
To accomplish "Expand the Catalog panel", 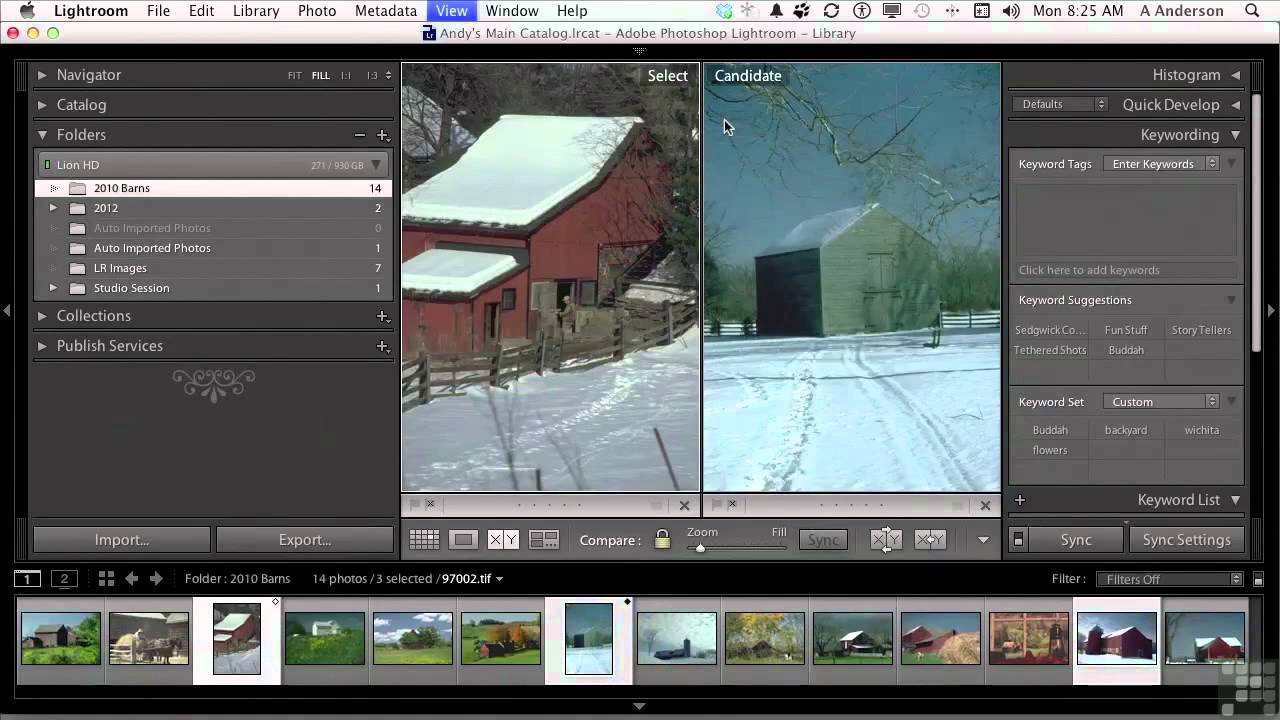I will click(x=42, y=105).
